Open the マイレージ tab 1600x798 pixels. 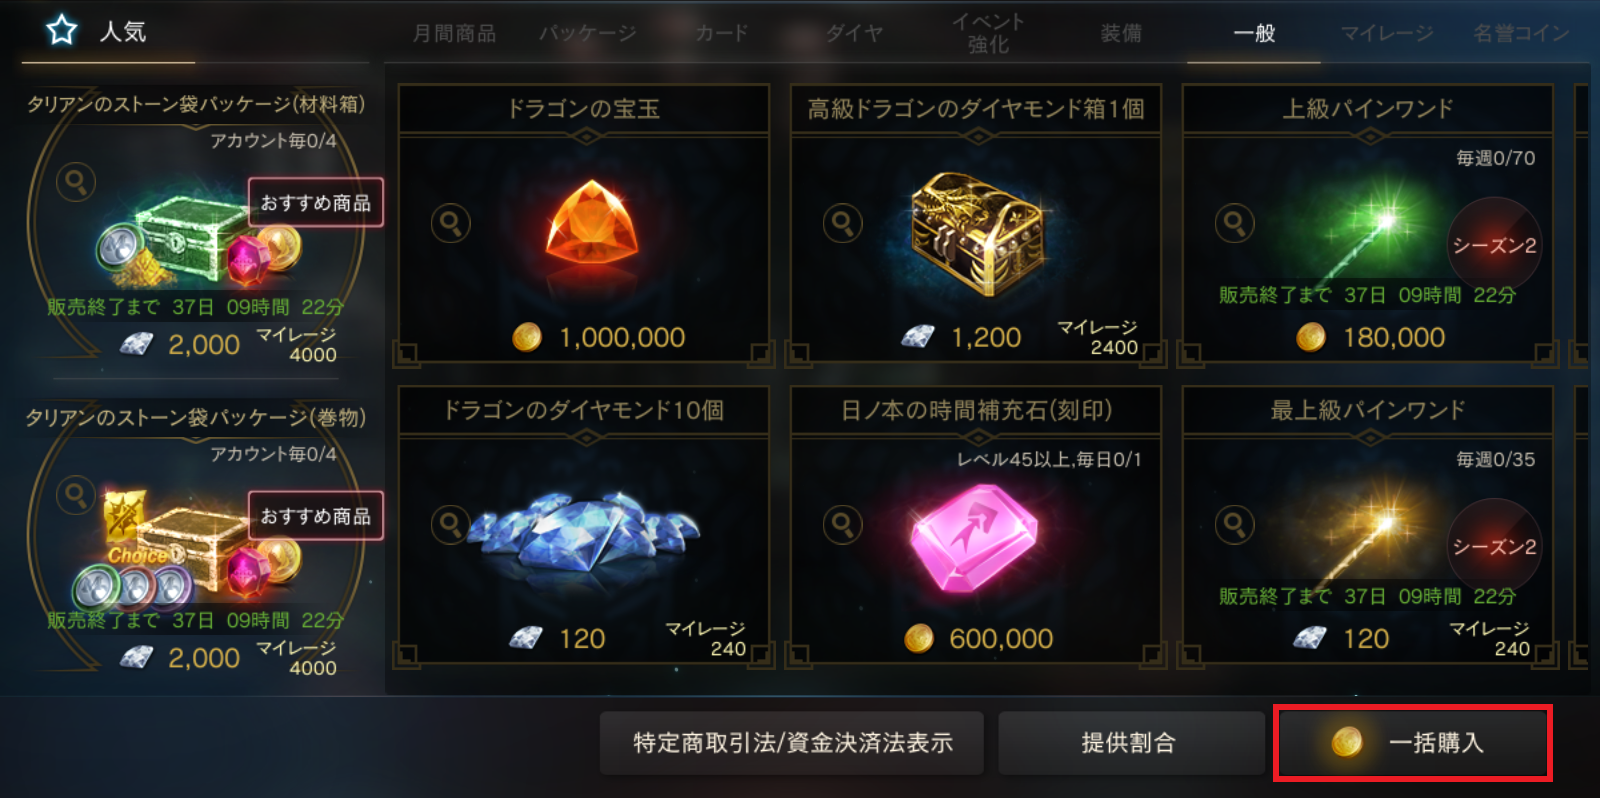1387,33
